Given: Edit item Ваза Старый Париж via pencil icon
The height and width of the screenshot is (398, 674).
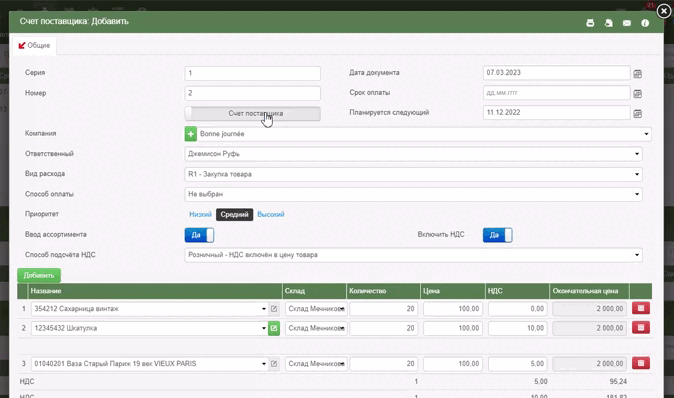Looking at the screenshot, I should [274, 364].
